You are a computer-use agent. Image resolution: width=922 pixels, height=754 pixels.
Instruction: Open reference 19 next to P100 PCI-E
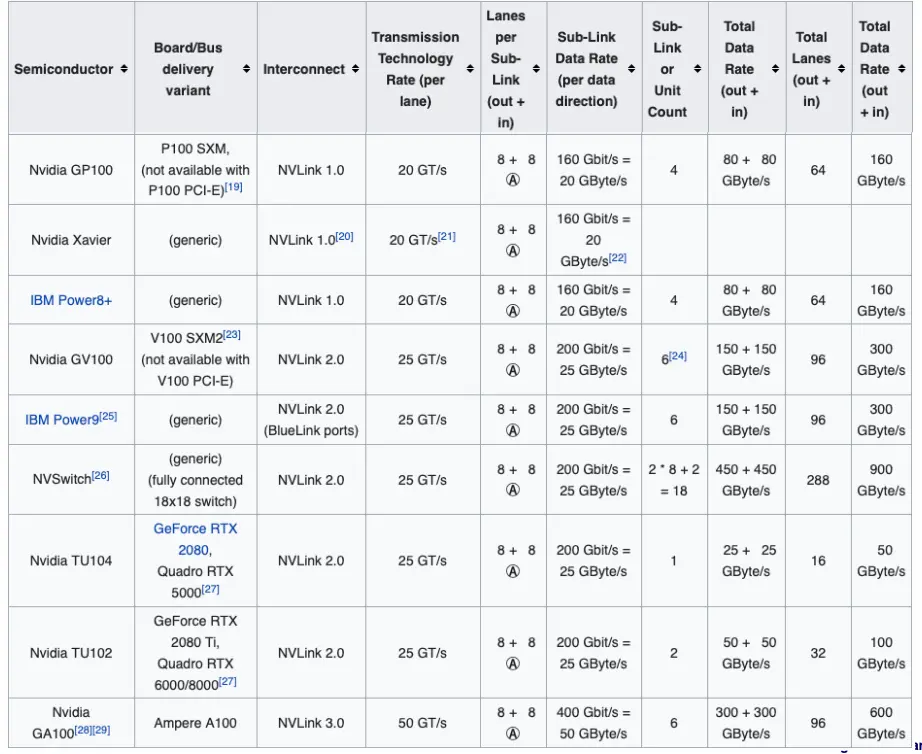coord(234,187)
